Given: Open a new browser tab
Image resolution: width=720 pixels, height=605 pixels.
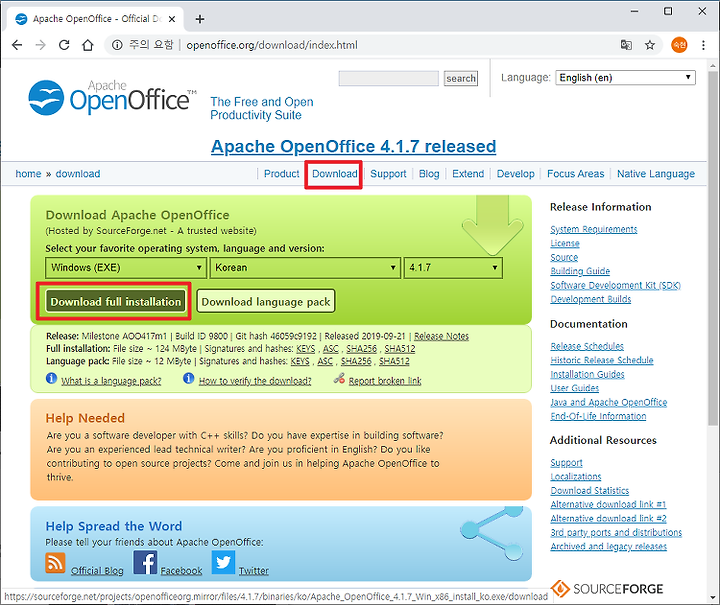Looking at the screenshot, I should point(200,19).
